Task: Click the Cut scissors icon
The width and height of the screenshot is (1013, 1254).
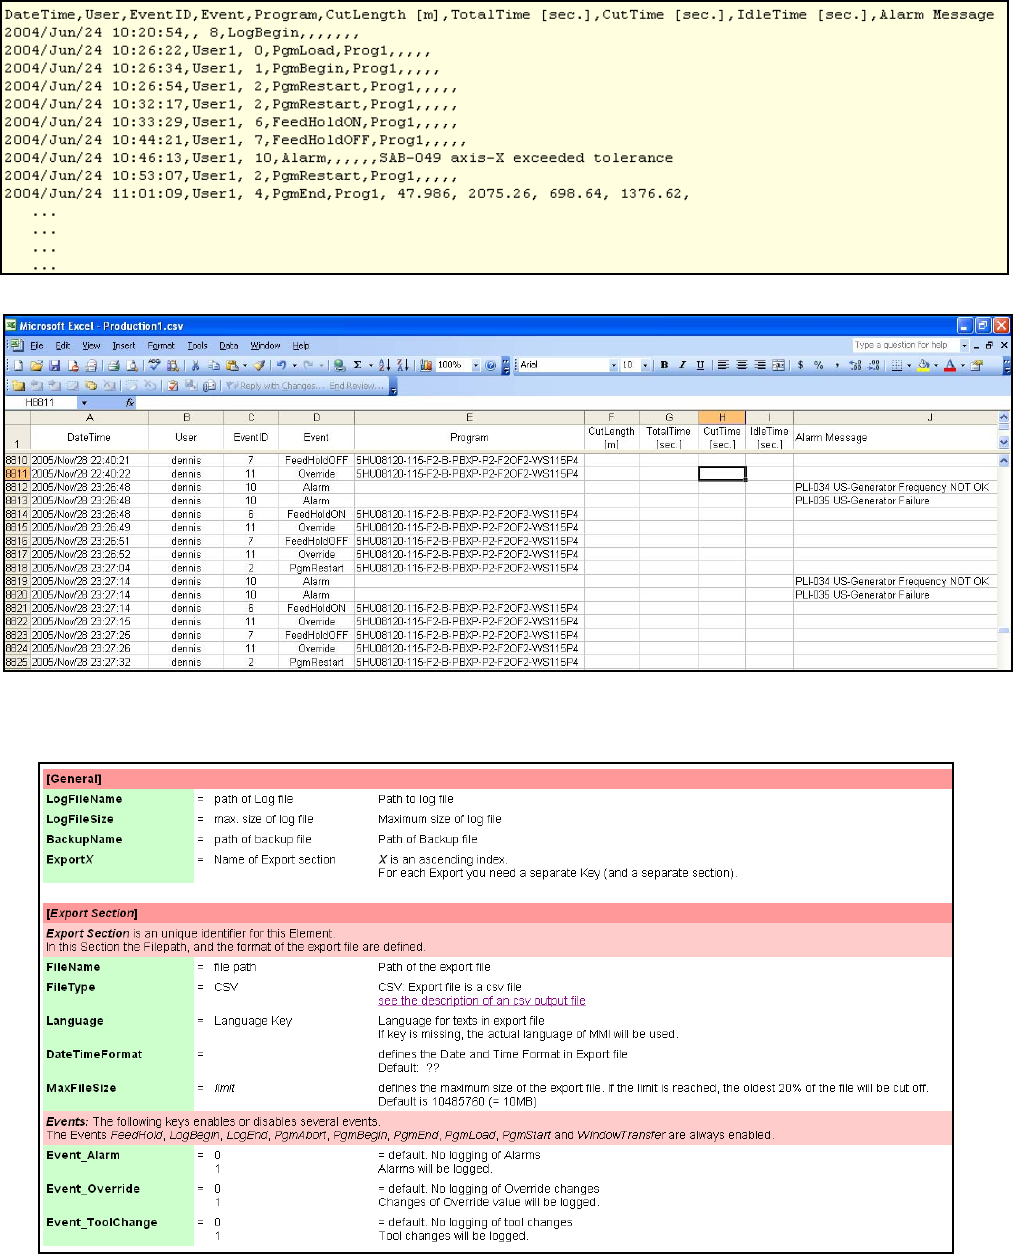Action: (x=196, y=365)
